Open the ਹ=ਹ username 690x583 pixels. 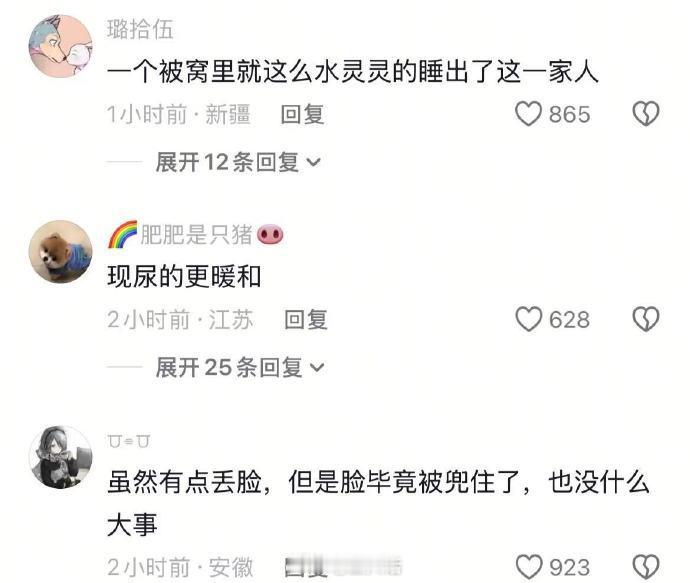click(x=128, y=441)
